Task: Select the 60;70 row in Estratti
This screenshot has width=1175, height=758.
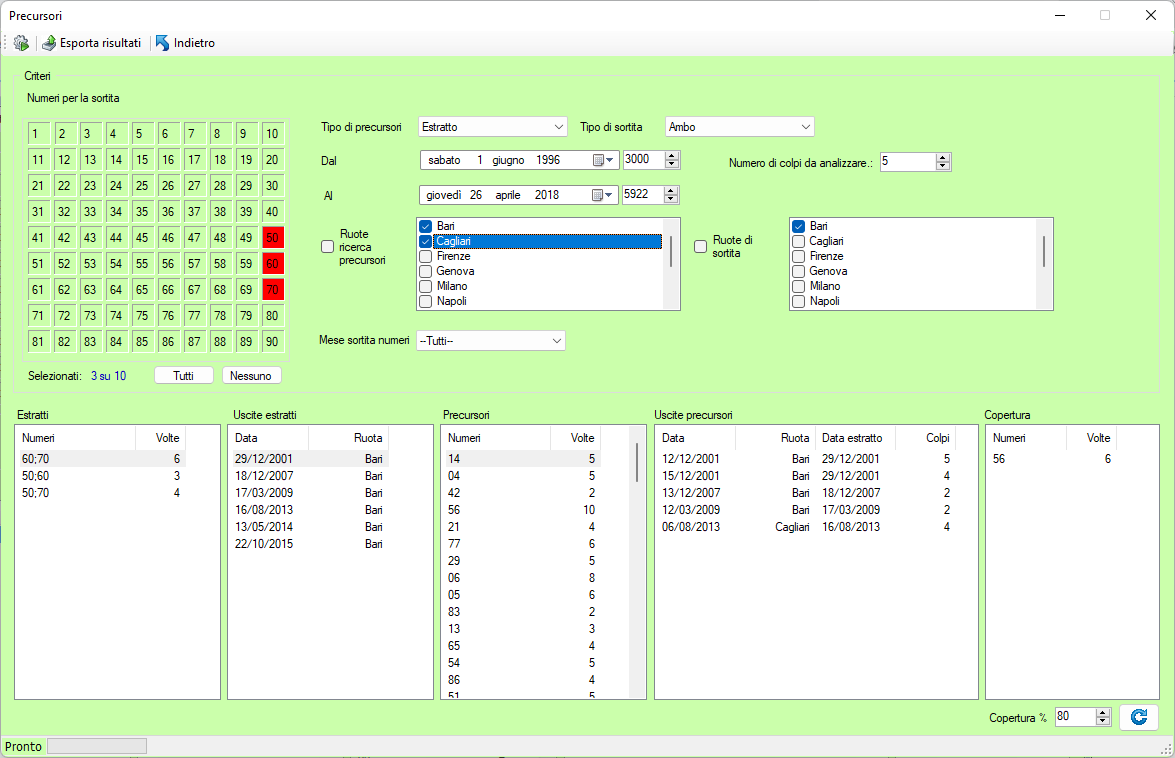Action: [101, 459]
